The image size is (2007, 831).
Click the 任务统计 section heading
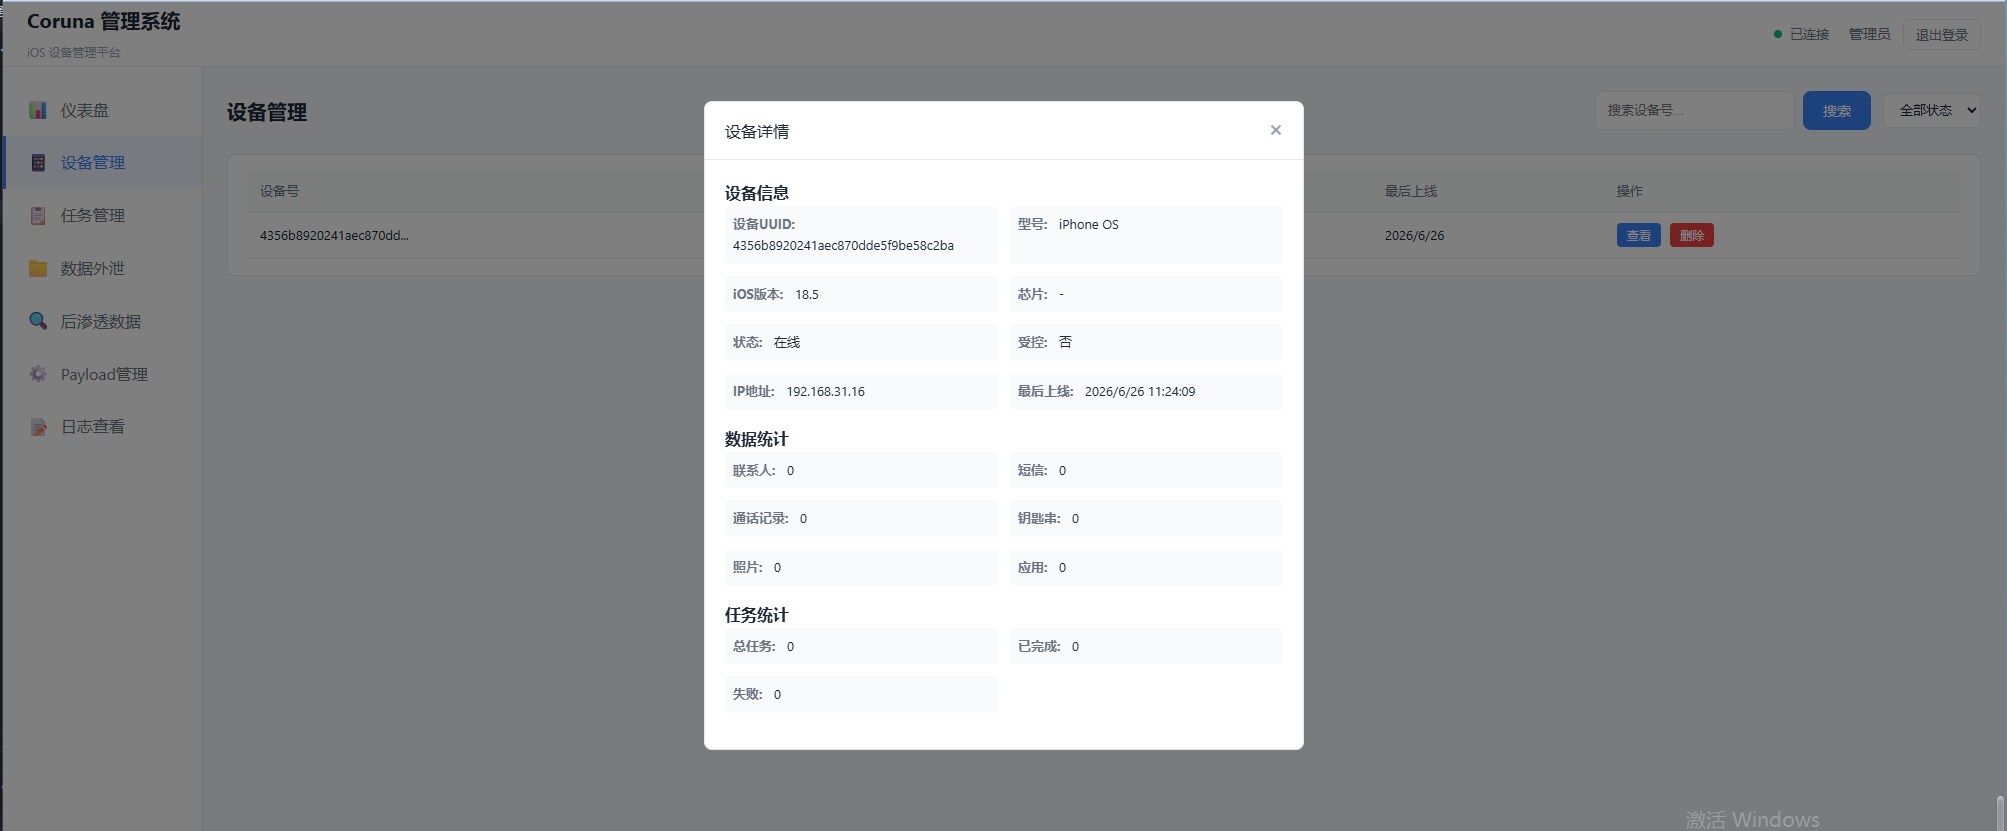[x=757, y=615]
